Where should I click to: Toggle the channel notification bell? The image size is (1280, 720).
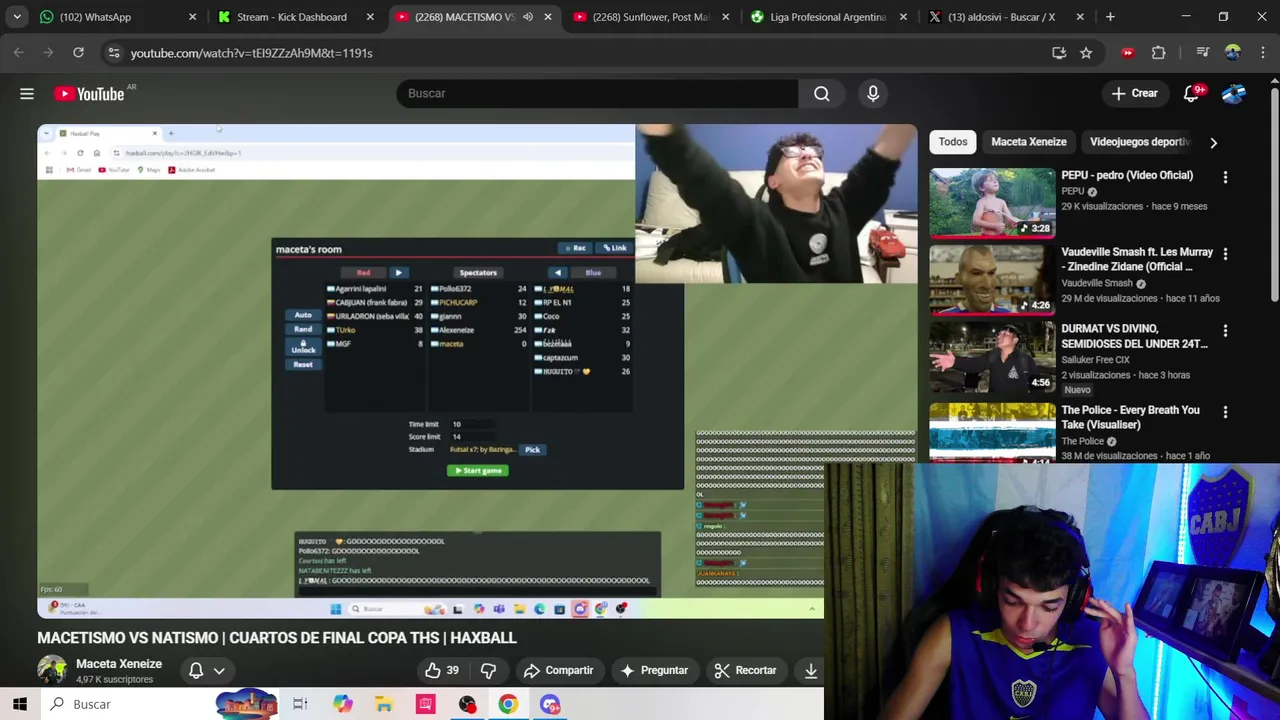196,671
